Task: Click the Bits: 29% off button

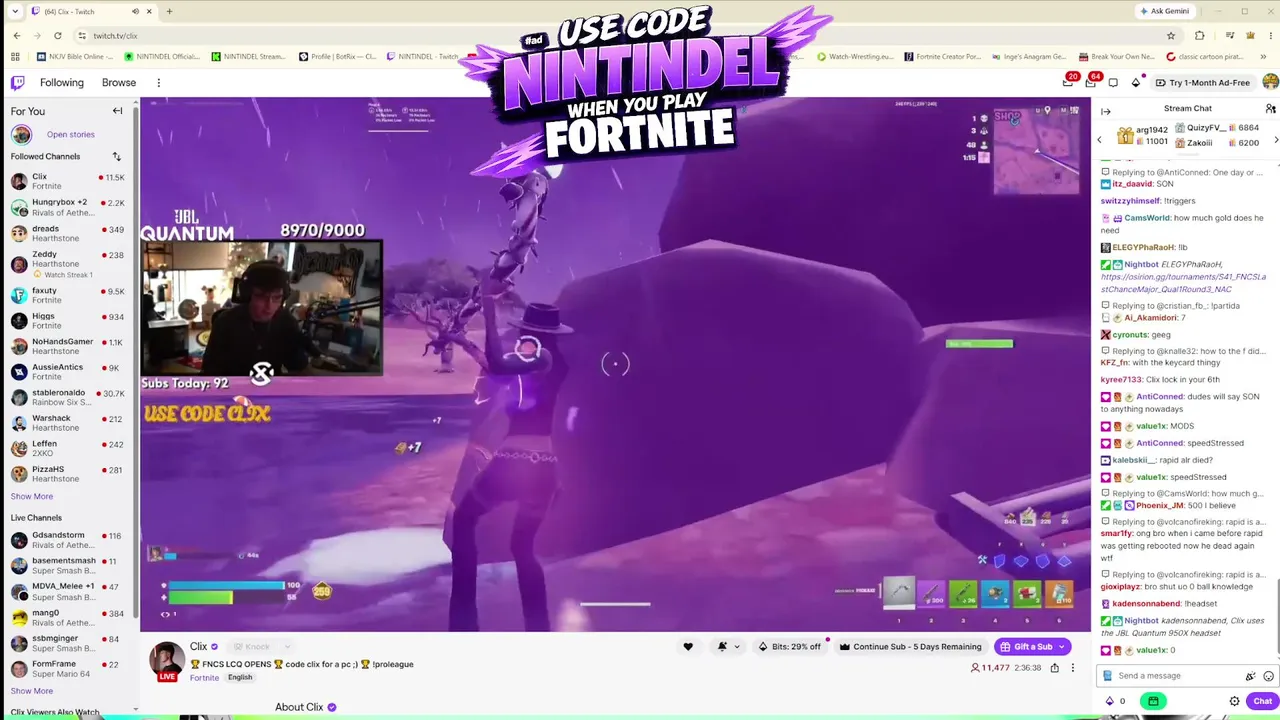Action: pyautogui.click(x=790, y=647)
